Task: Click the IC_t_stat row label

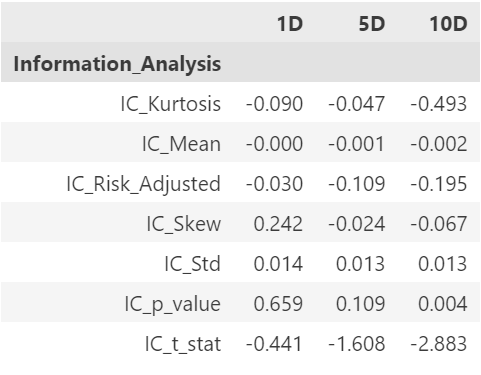Action: pos(183,344)
